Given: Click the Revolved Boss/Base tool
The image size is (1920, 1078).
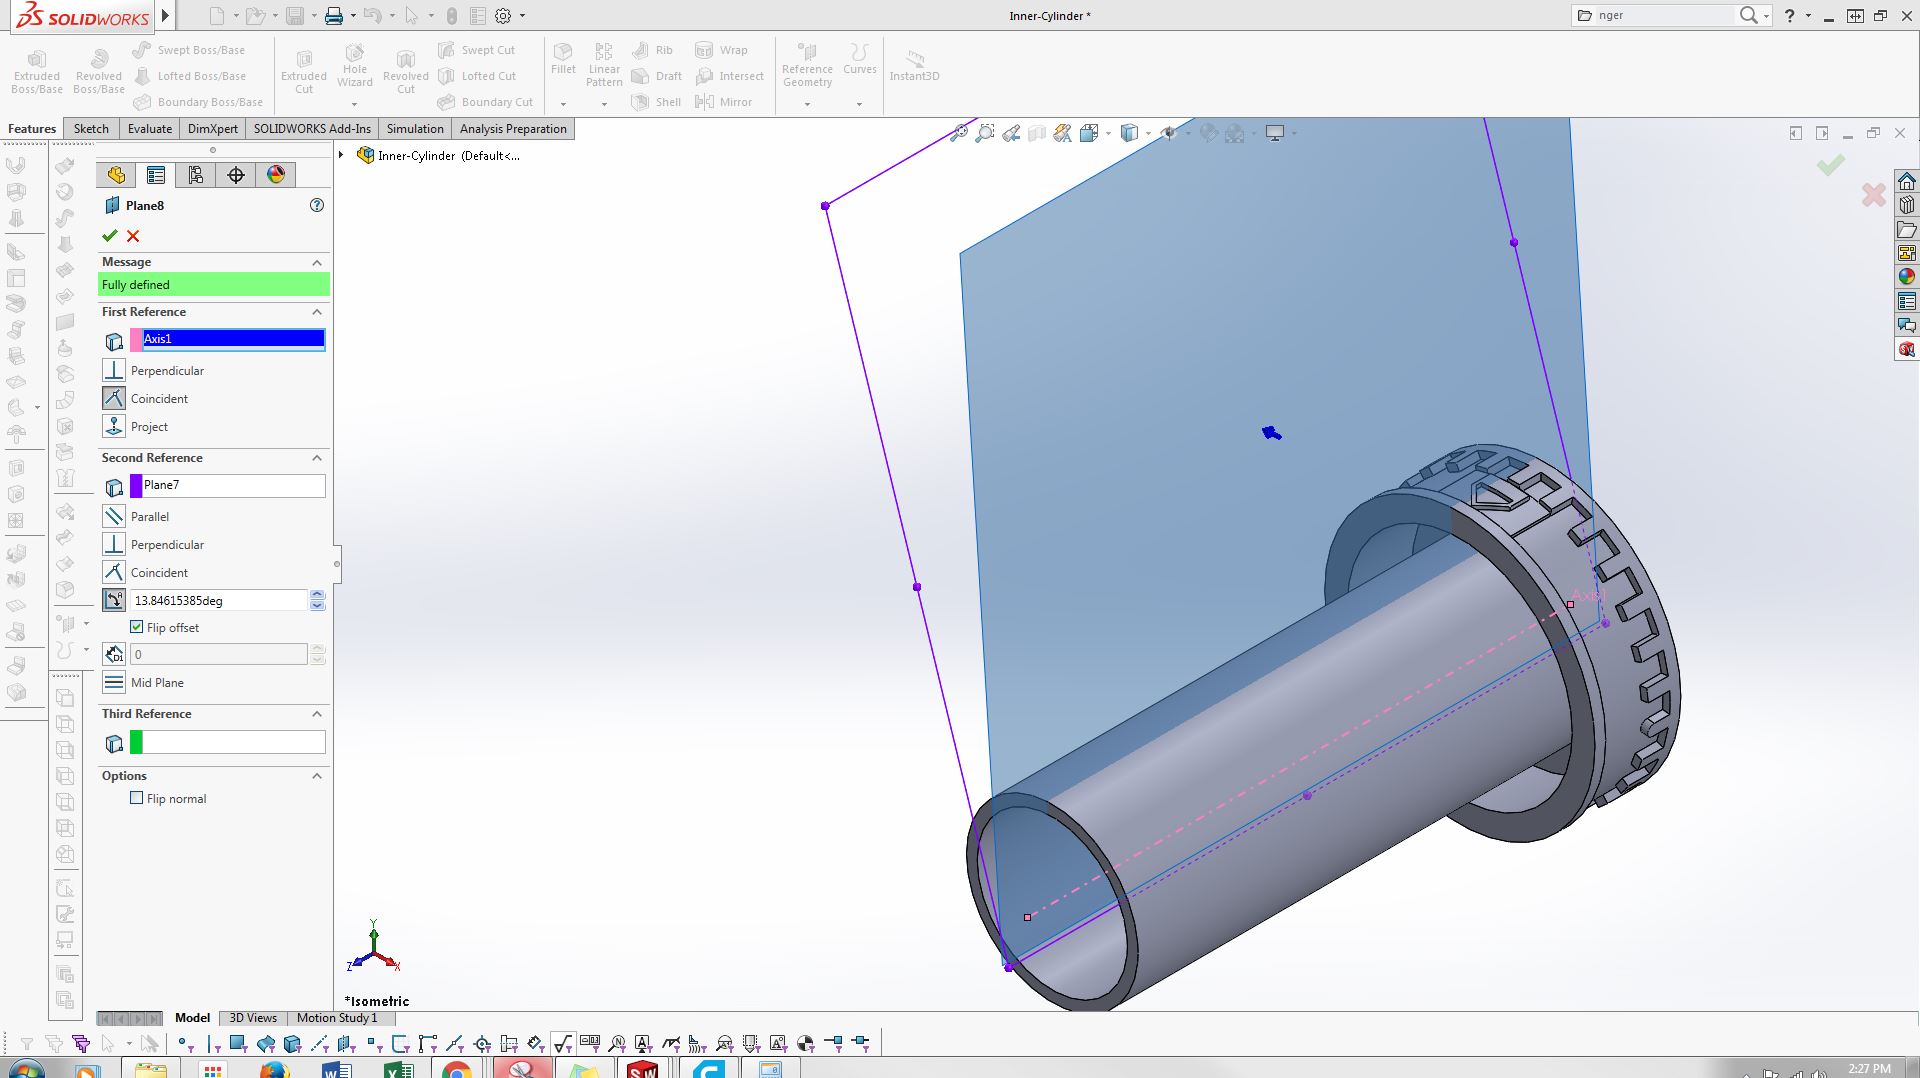Looking at the screenshot, I should (x=98, y=72).
